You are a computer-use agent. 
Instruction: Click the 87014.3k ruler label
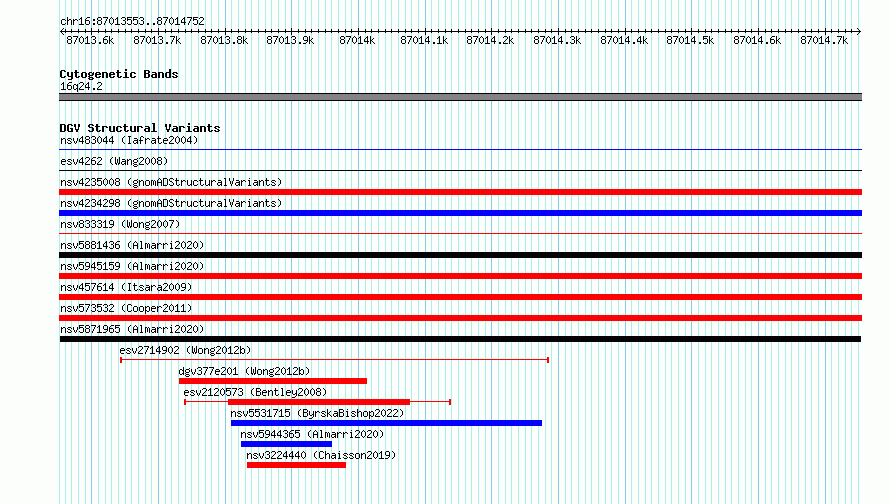(x=557, y=40)
